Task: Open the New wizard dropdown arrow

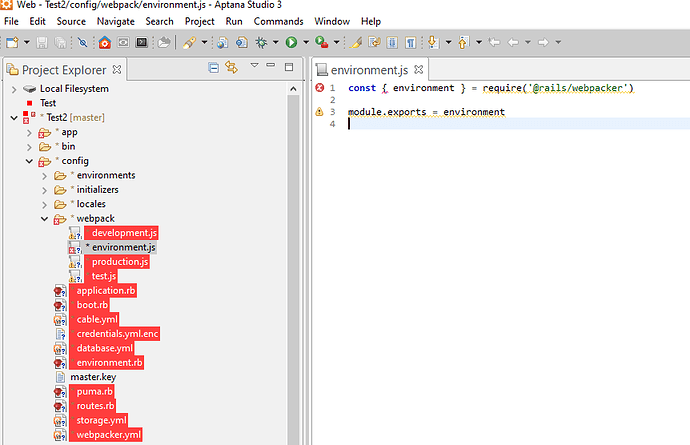Action: pyautogui.click(x=26, y=42)
